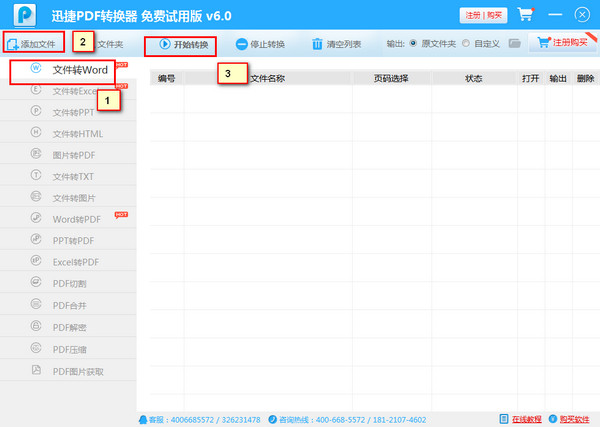Viewport: 600px width, 427px height.
Task: Select 文件转HTML in the sidebar
Action: coord(68,133)
